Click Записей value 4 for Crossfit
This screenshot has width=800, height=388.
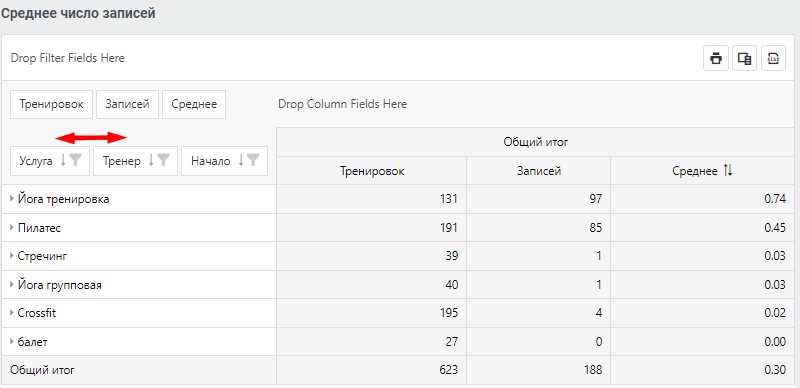coord(599,313)
